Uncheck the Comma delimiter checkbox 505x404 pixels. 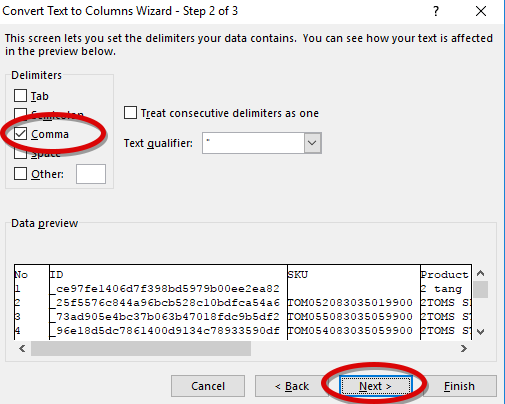click(x=20, y=134)
